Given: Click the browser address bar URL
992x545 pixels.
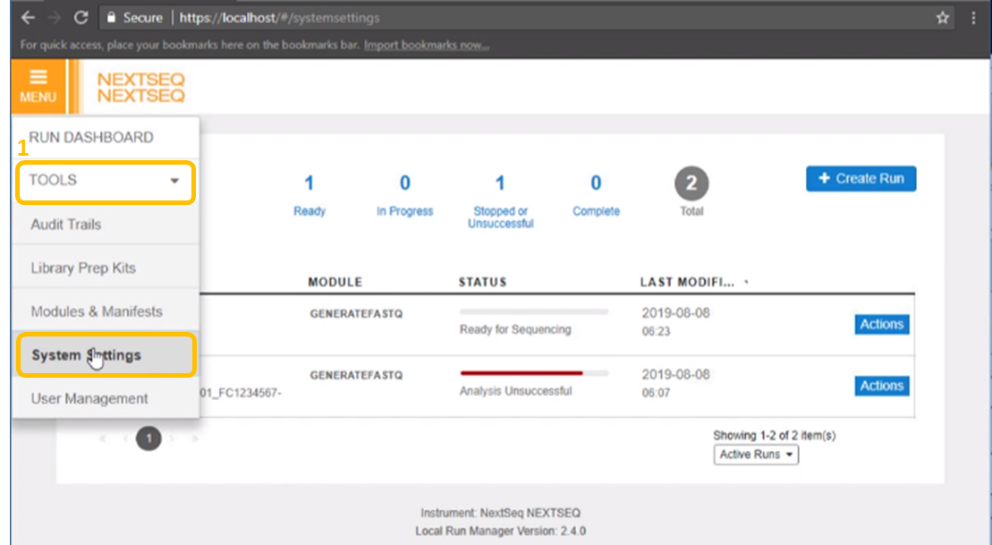Looking at the screenshot, I should pyautogui.click(x=280, y=18).
